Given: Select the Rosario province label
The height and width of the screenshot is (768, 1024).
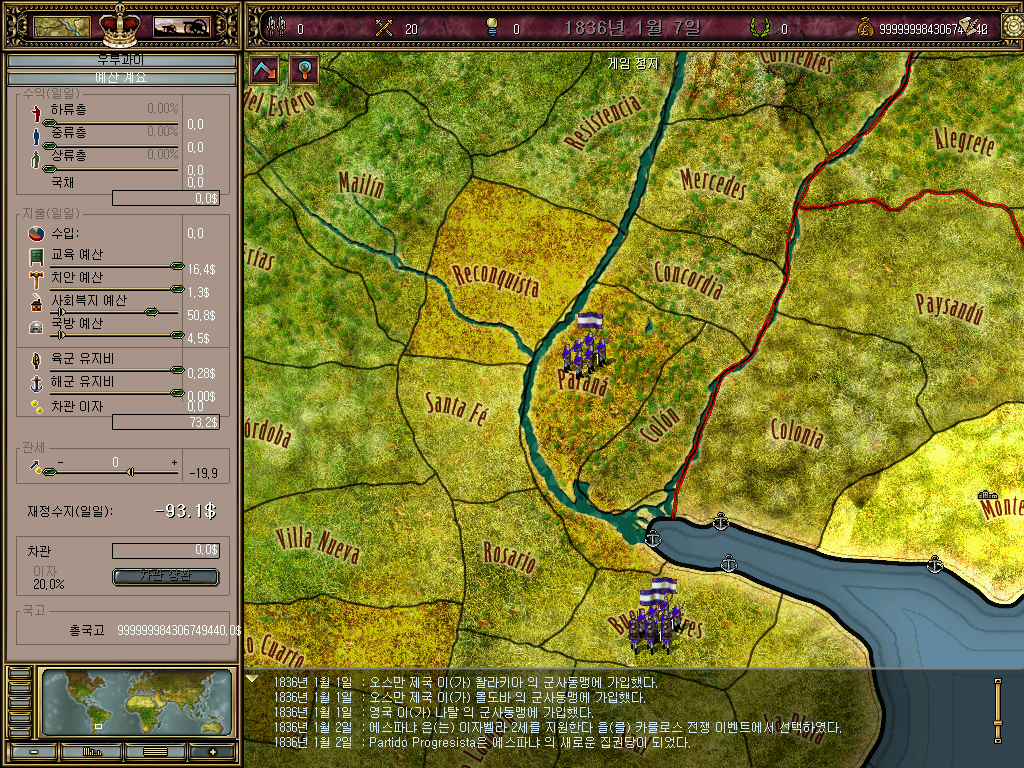Looking at the screenshot, I should coord(509,556).
